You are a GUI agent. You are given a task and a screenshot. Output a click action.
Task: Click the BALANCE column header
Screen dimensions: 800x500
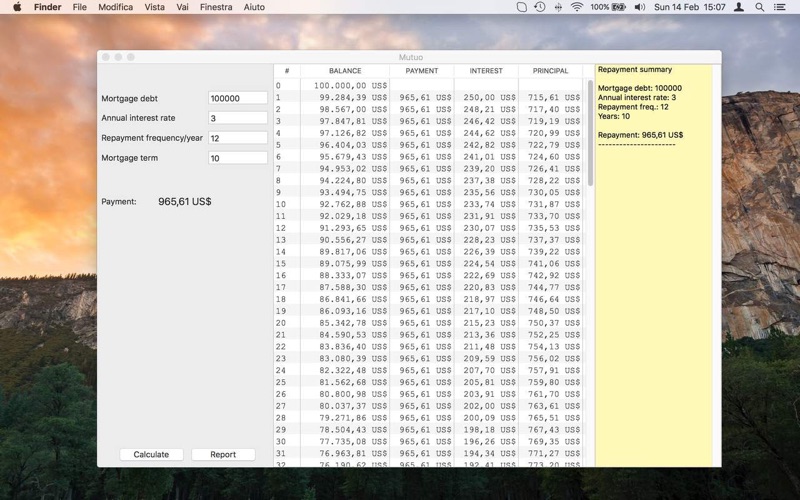[x=345, y=71]
